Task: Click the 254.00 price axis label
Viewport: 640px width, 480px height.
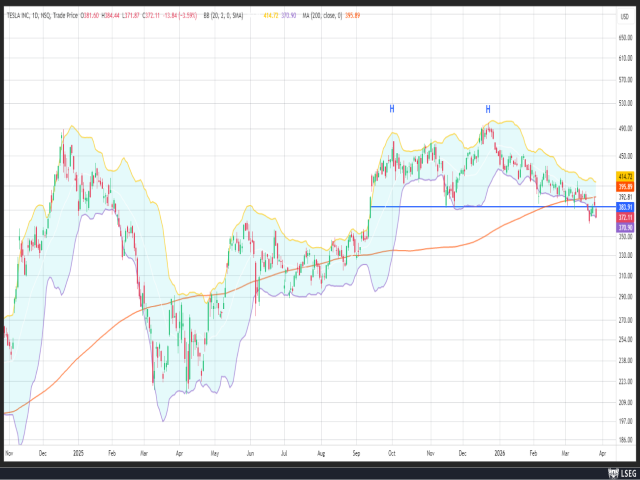Action: (626, 340)
